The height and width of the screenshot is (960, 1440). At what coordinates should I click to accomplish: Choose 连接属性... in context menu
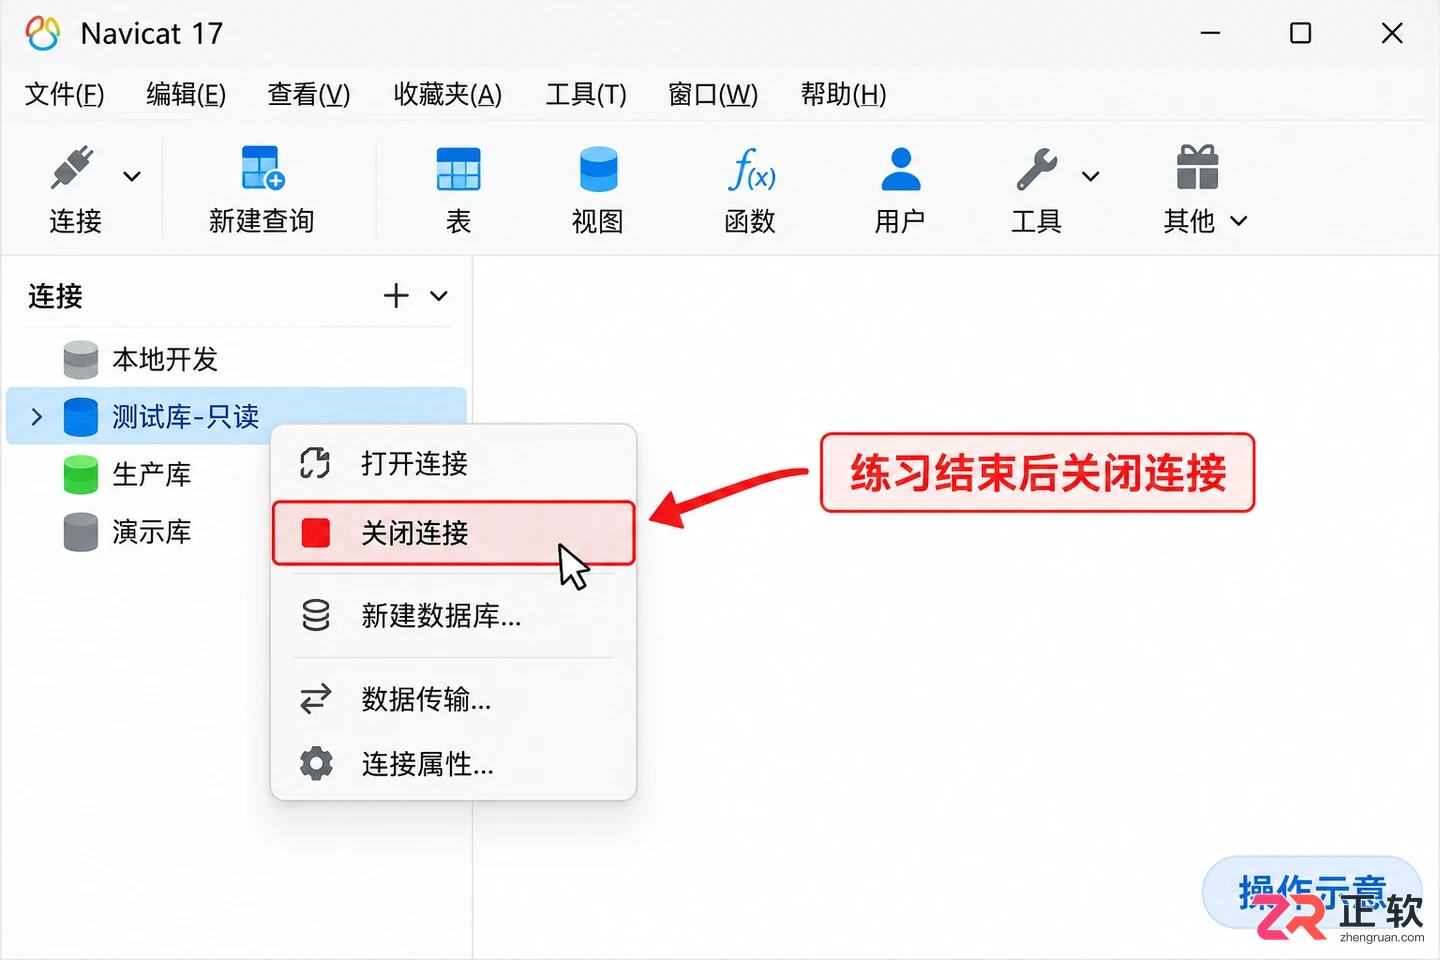coord(454,764)
